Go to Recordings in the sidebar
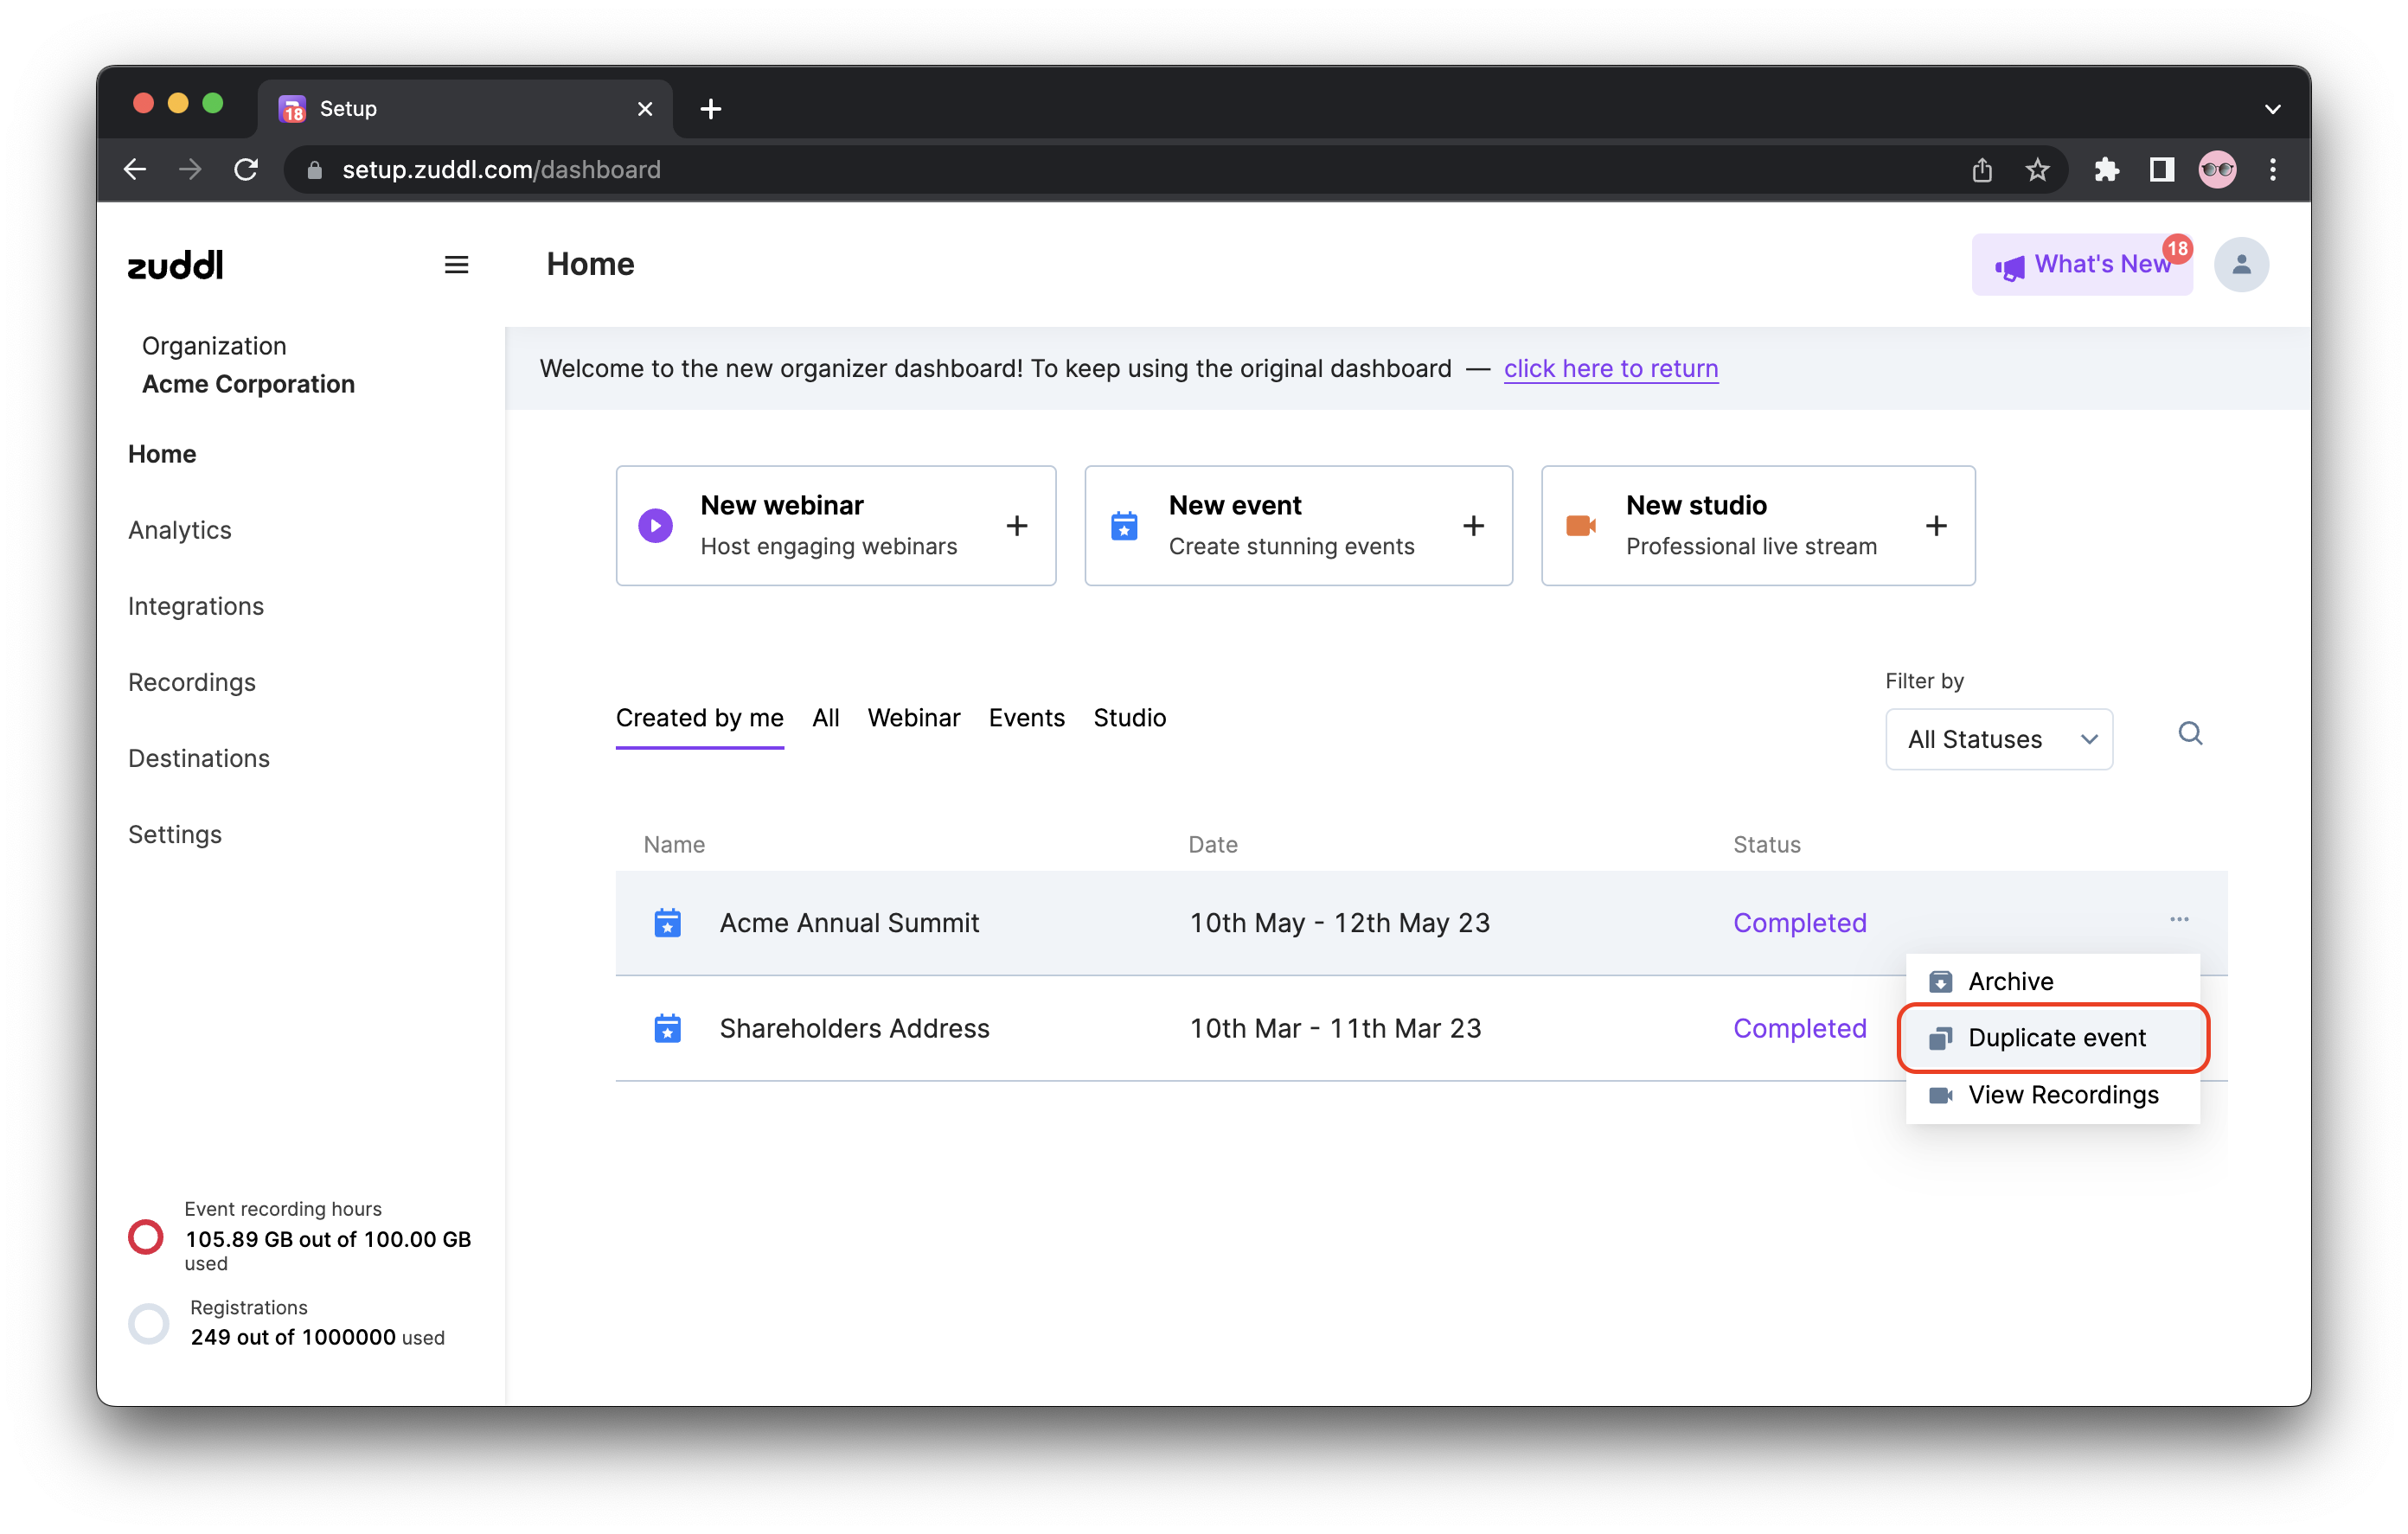Viewport: 2408px width, 1534px height. pos(192,682)
